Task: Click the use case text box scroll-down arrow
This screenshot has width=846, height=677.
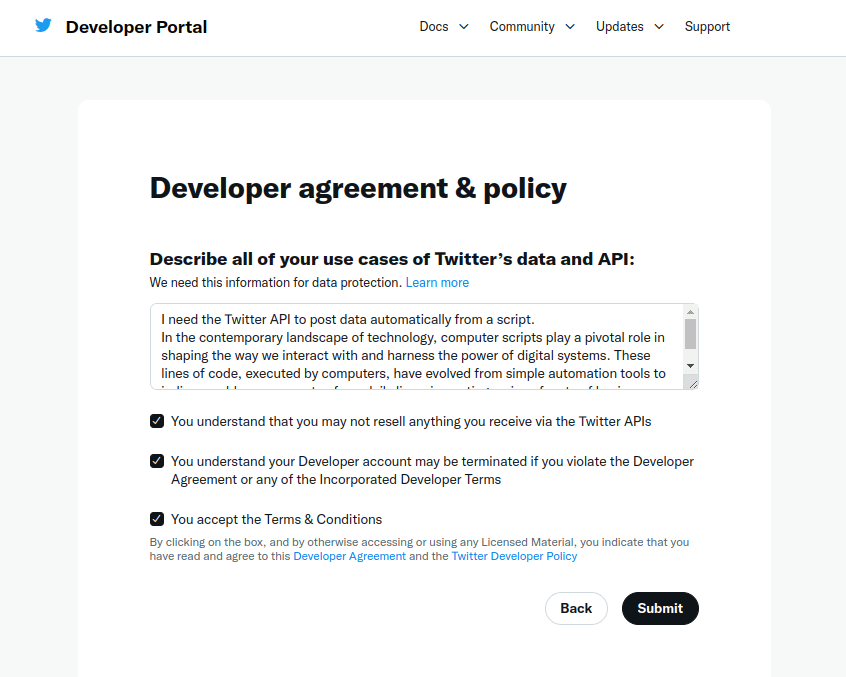Action: [689, 366]
